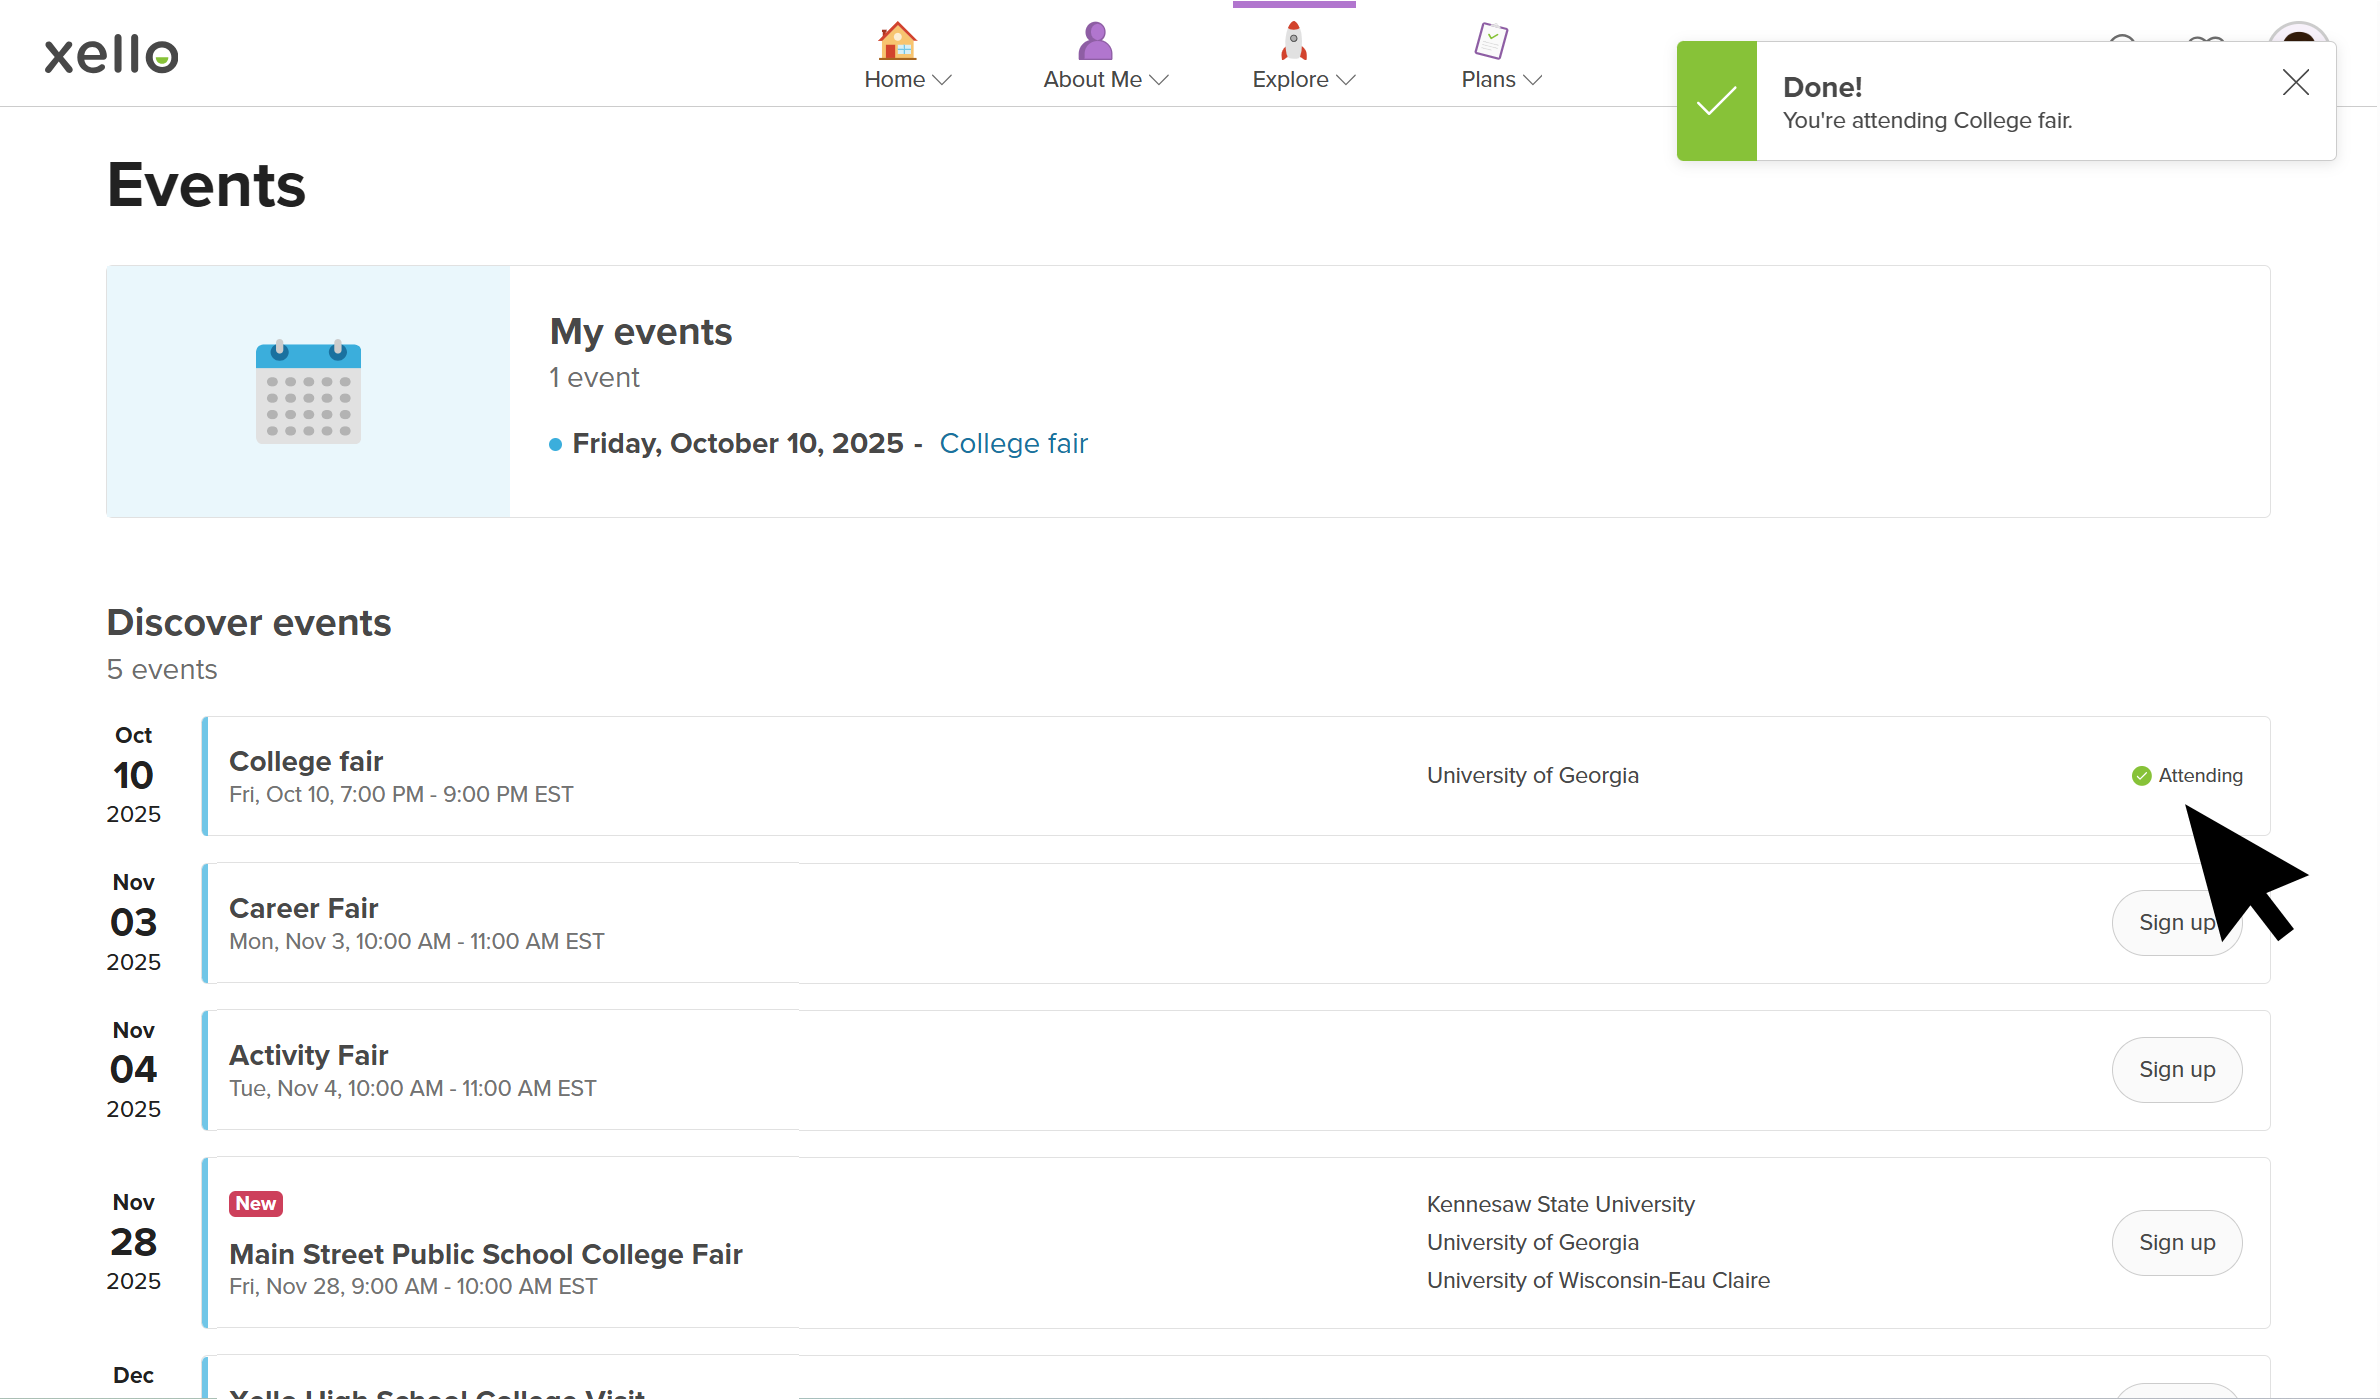The height and width of the screenshot is (1399, 2380).
Task: Sign up for the Activity Fair
Action: [2177, 1069]
